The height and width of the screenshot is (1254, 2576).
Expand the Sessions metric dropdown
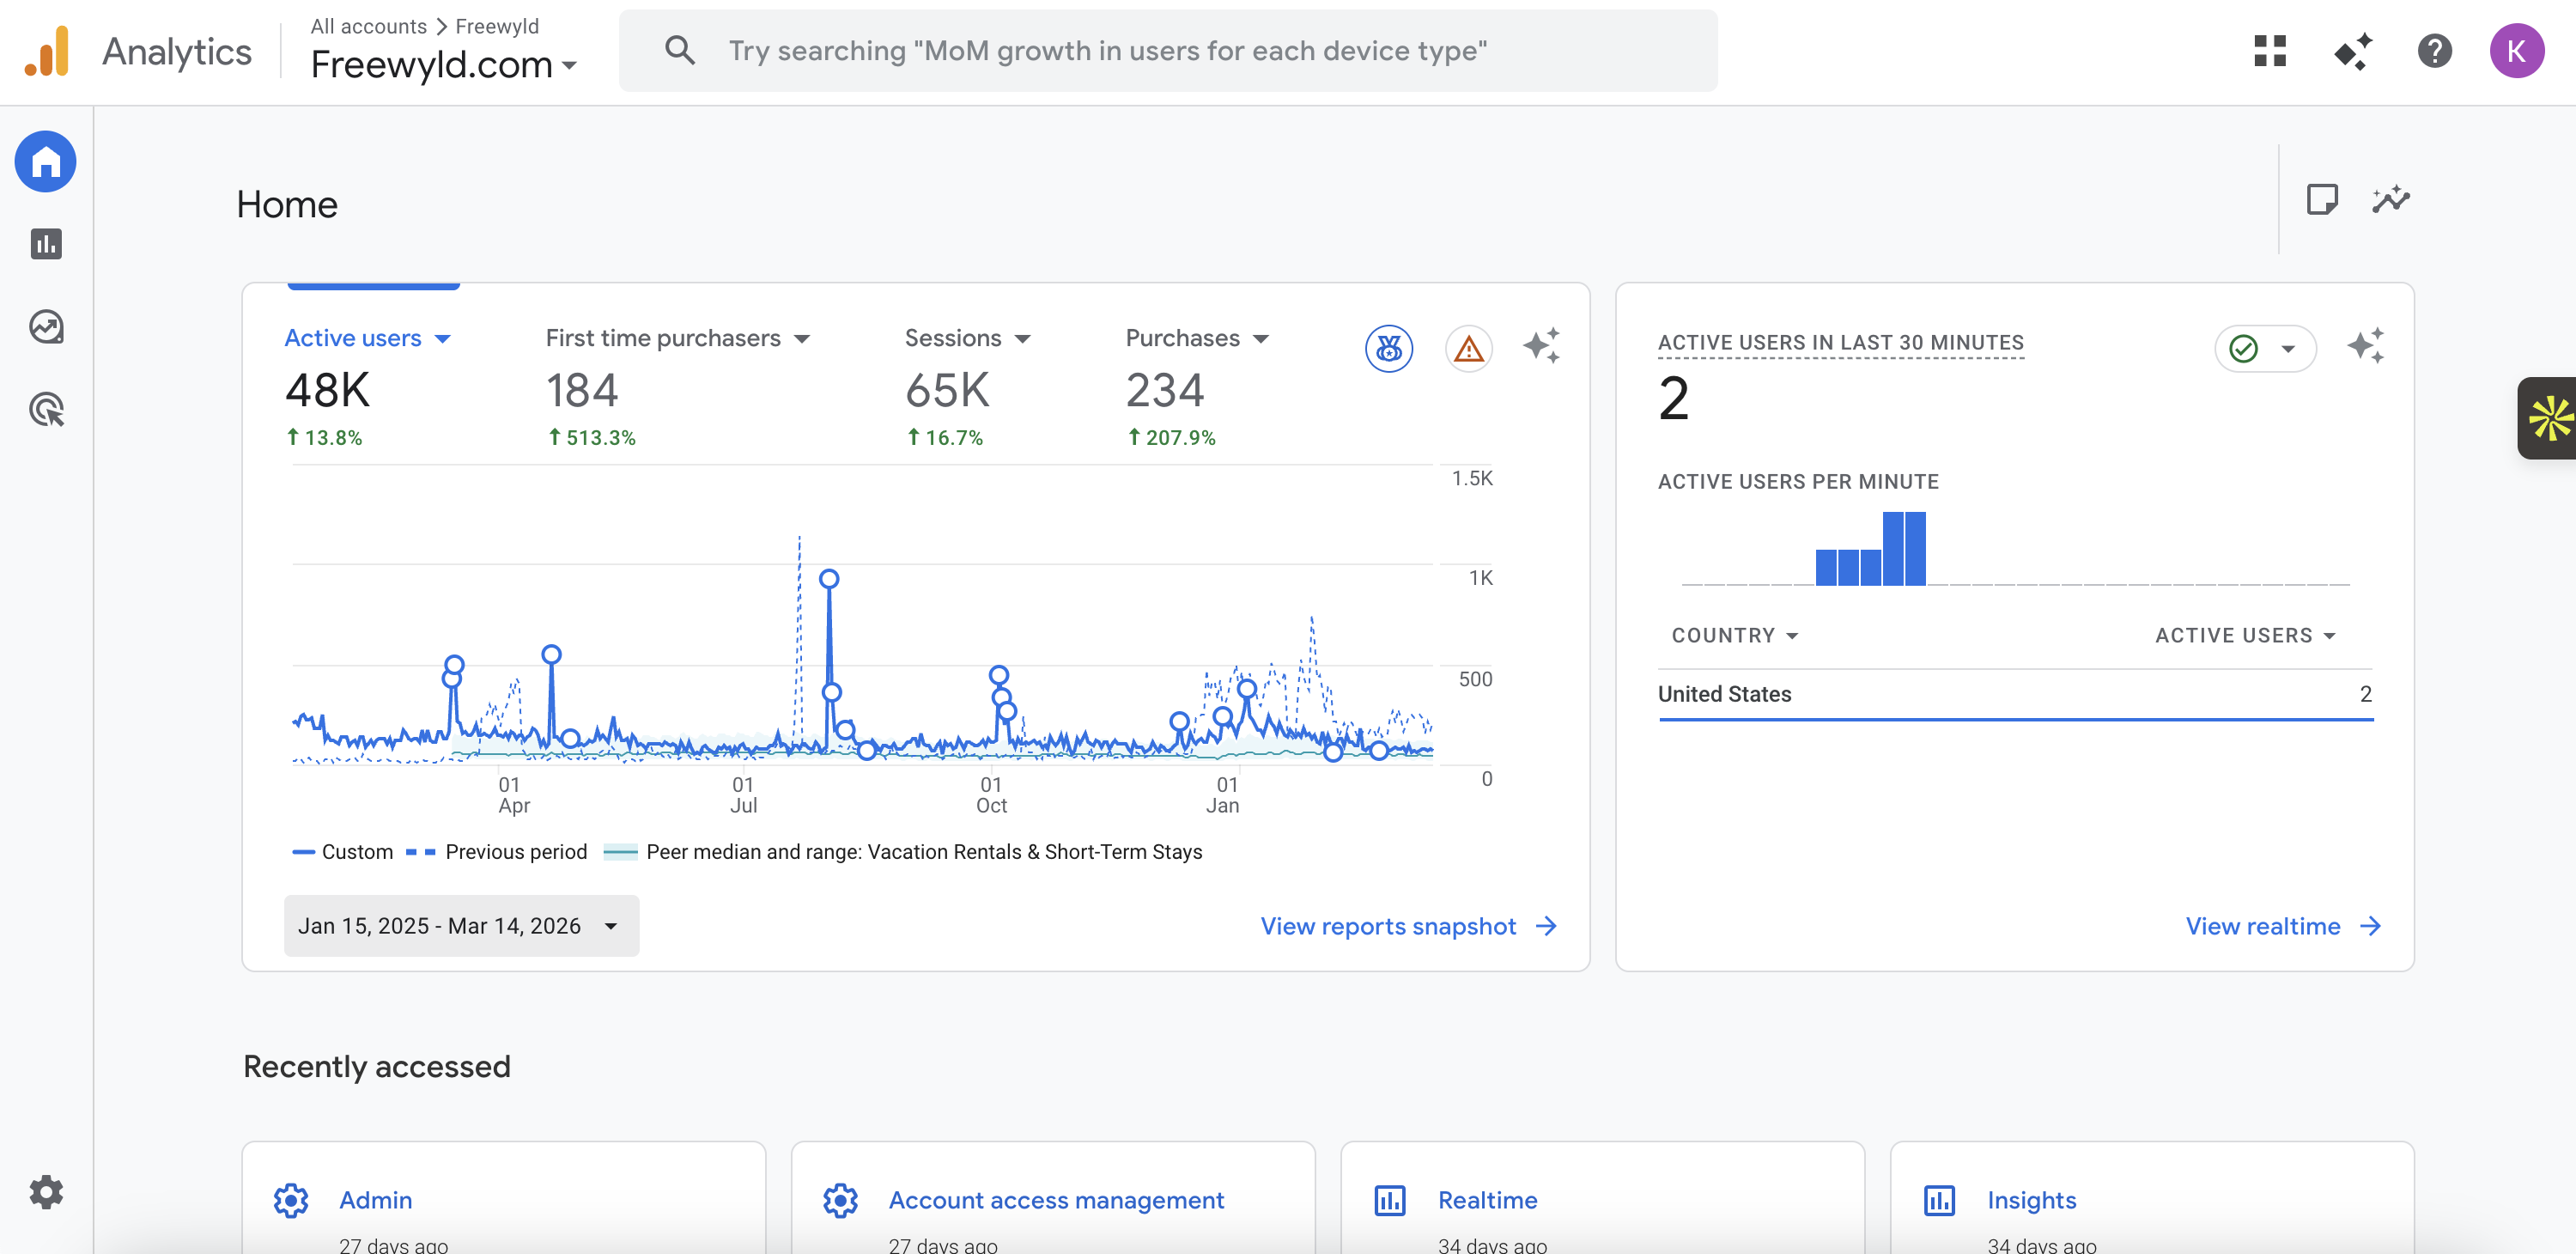coord(1022,339)
